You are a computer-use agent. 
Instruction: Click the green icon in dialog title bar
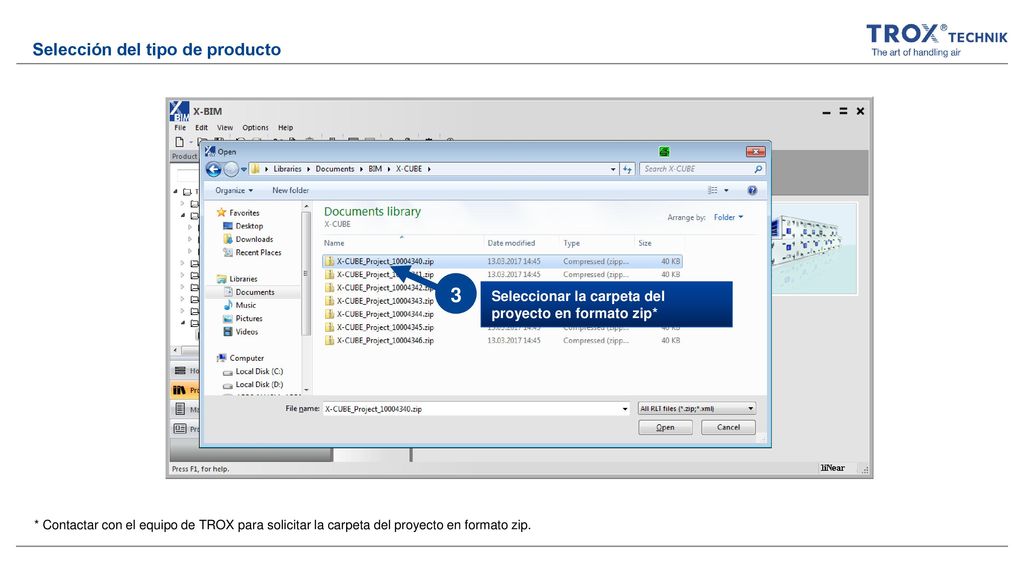(664, 151)
